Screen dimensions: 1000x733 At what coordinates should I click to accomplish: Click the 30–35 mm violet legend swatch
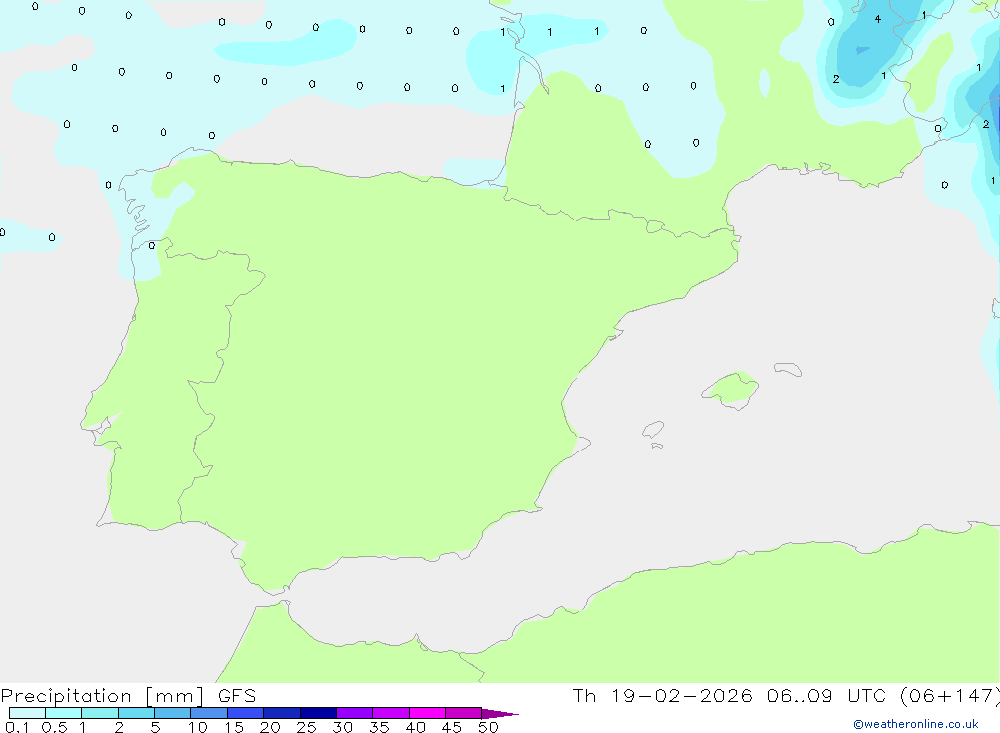[x=355, y=713]
